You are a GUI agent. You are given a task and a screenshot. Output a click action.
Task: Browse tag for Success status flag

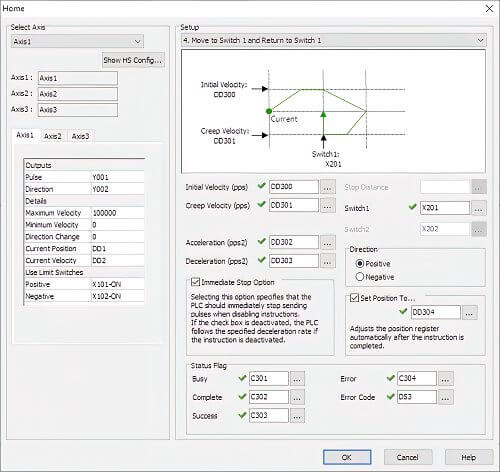[297, 416]
